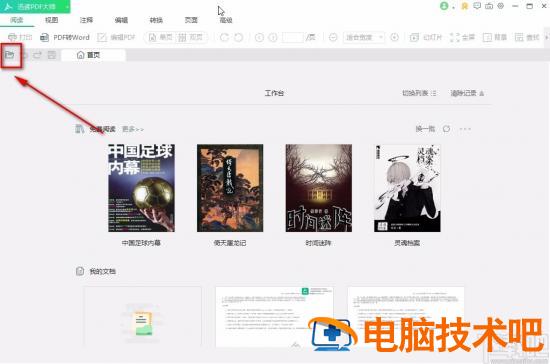The height and width of the screenshot is (364, 550).
Task: Click the 中国足球内幕 title text
Action: 141,243
